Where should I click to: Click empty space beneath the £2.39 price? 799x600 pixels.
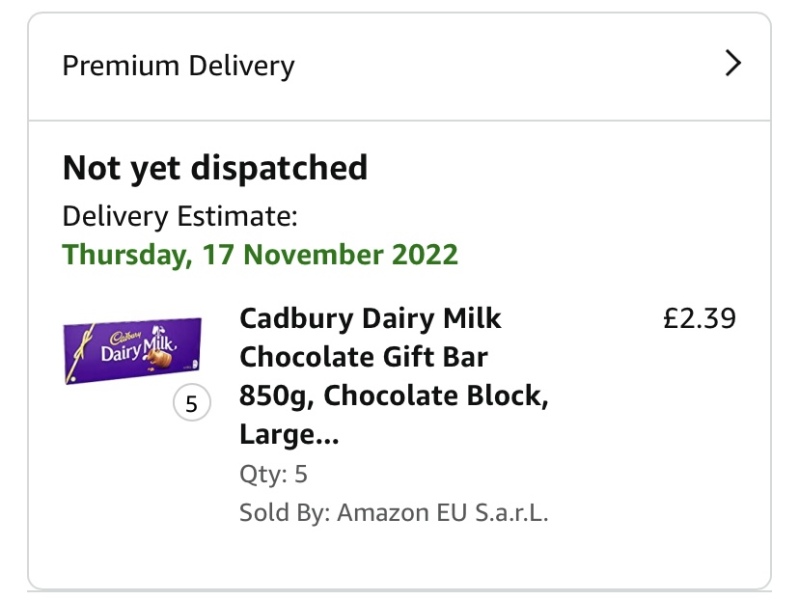pos(699,420)
